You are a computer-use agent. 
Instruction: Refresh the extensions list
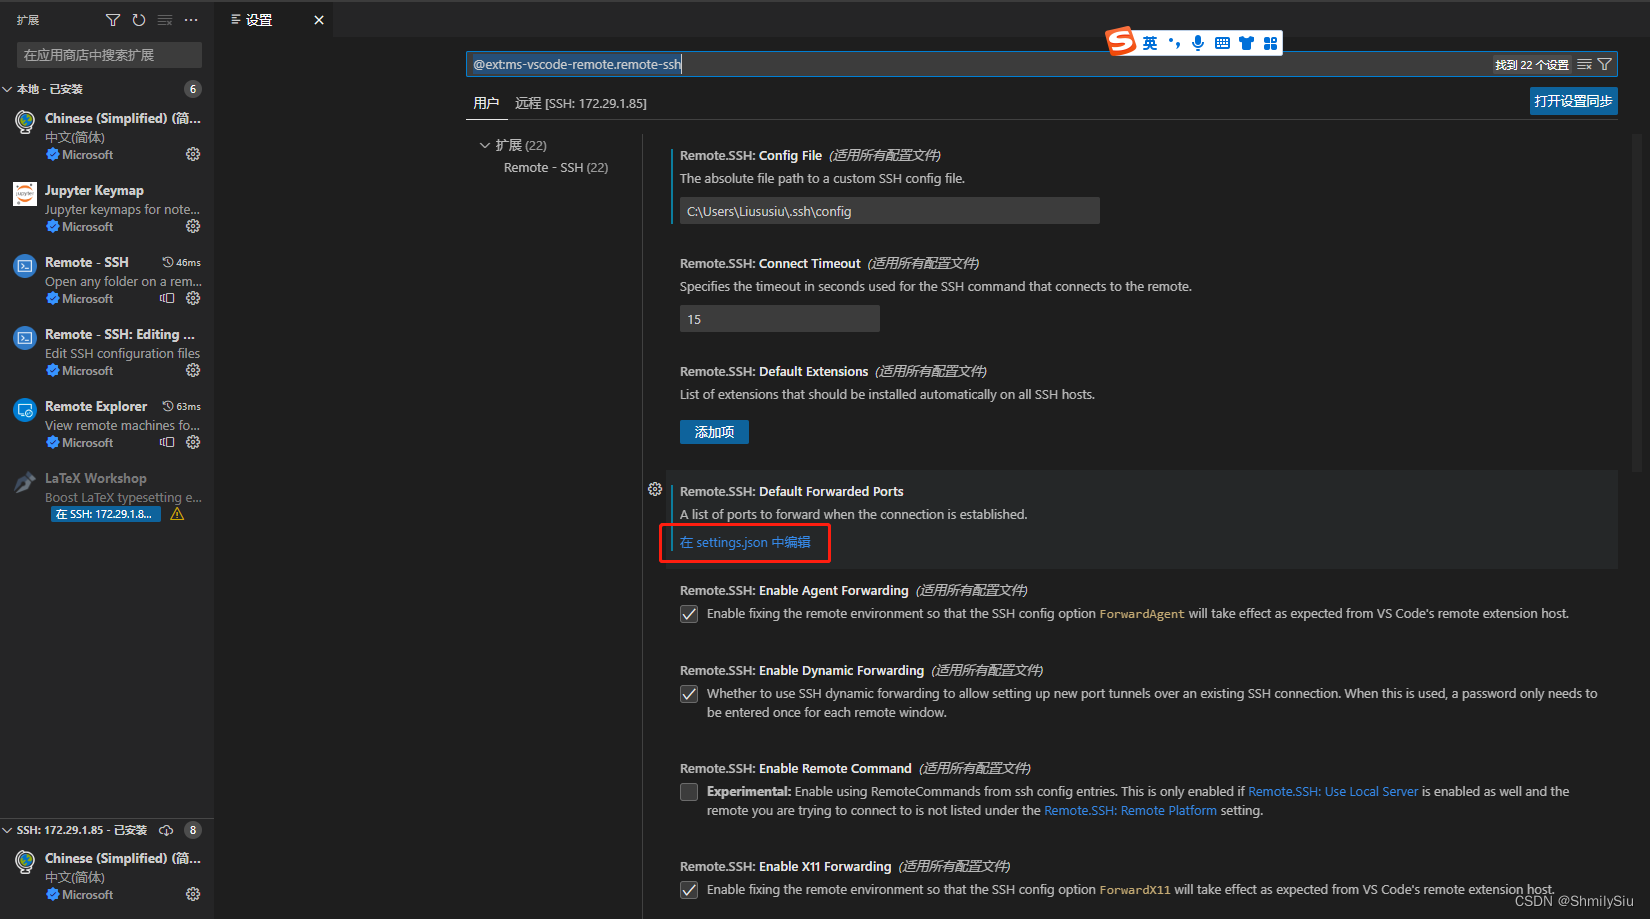[x=139, y=19]
